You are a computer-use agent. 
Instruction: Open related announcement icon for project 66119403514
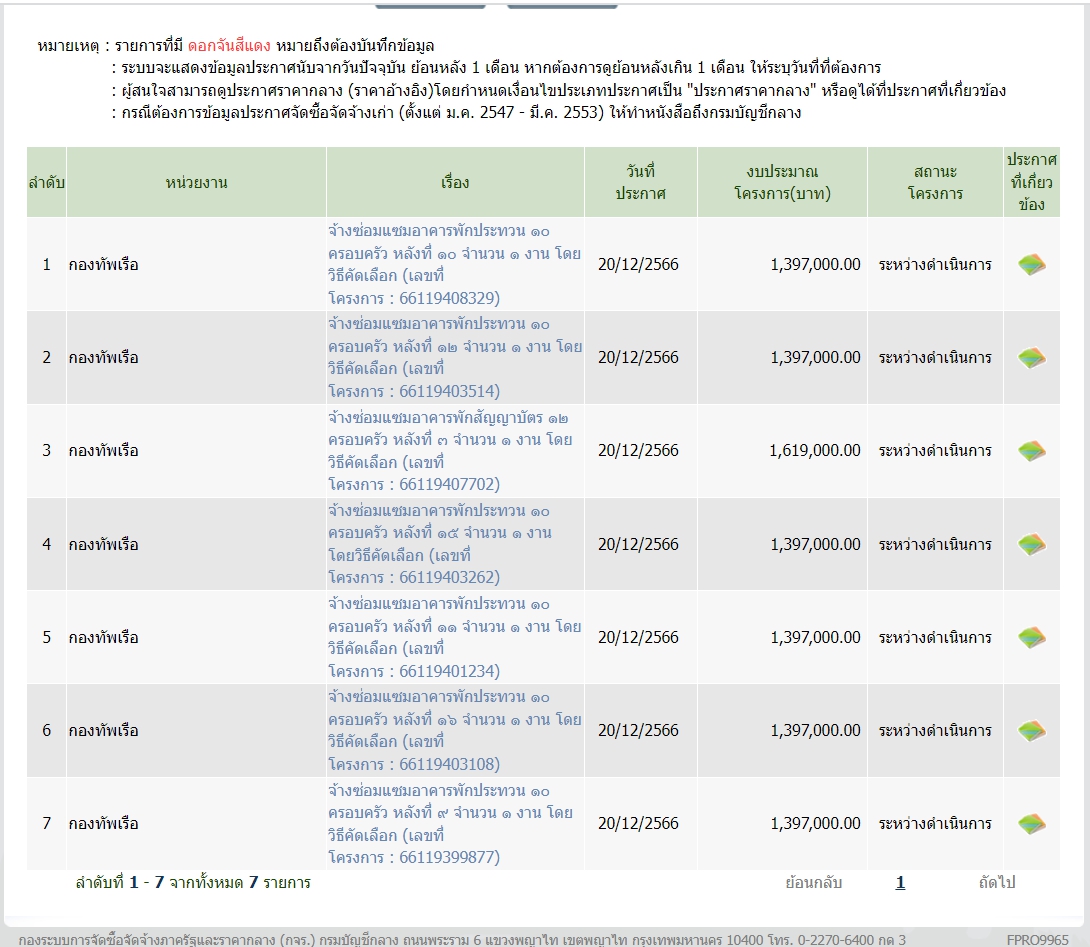point(1032,358)
